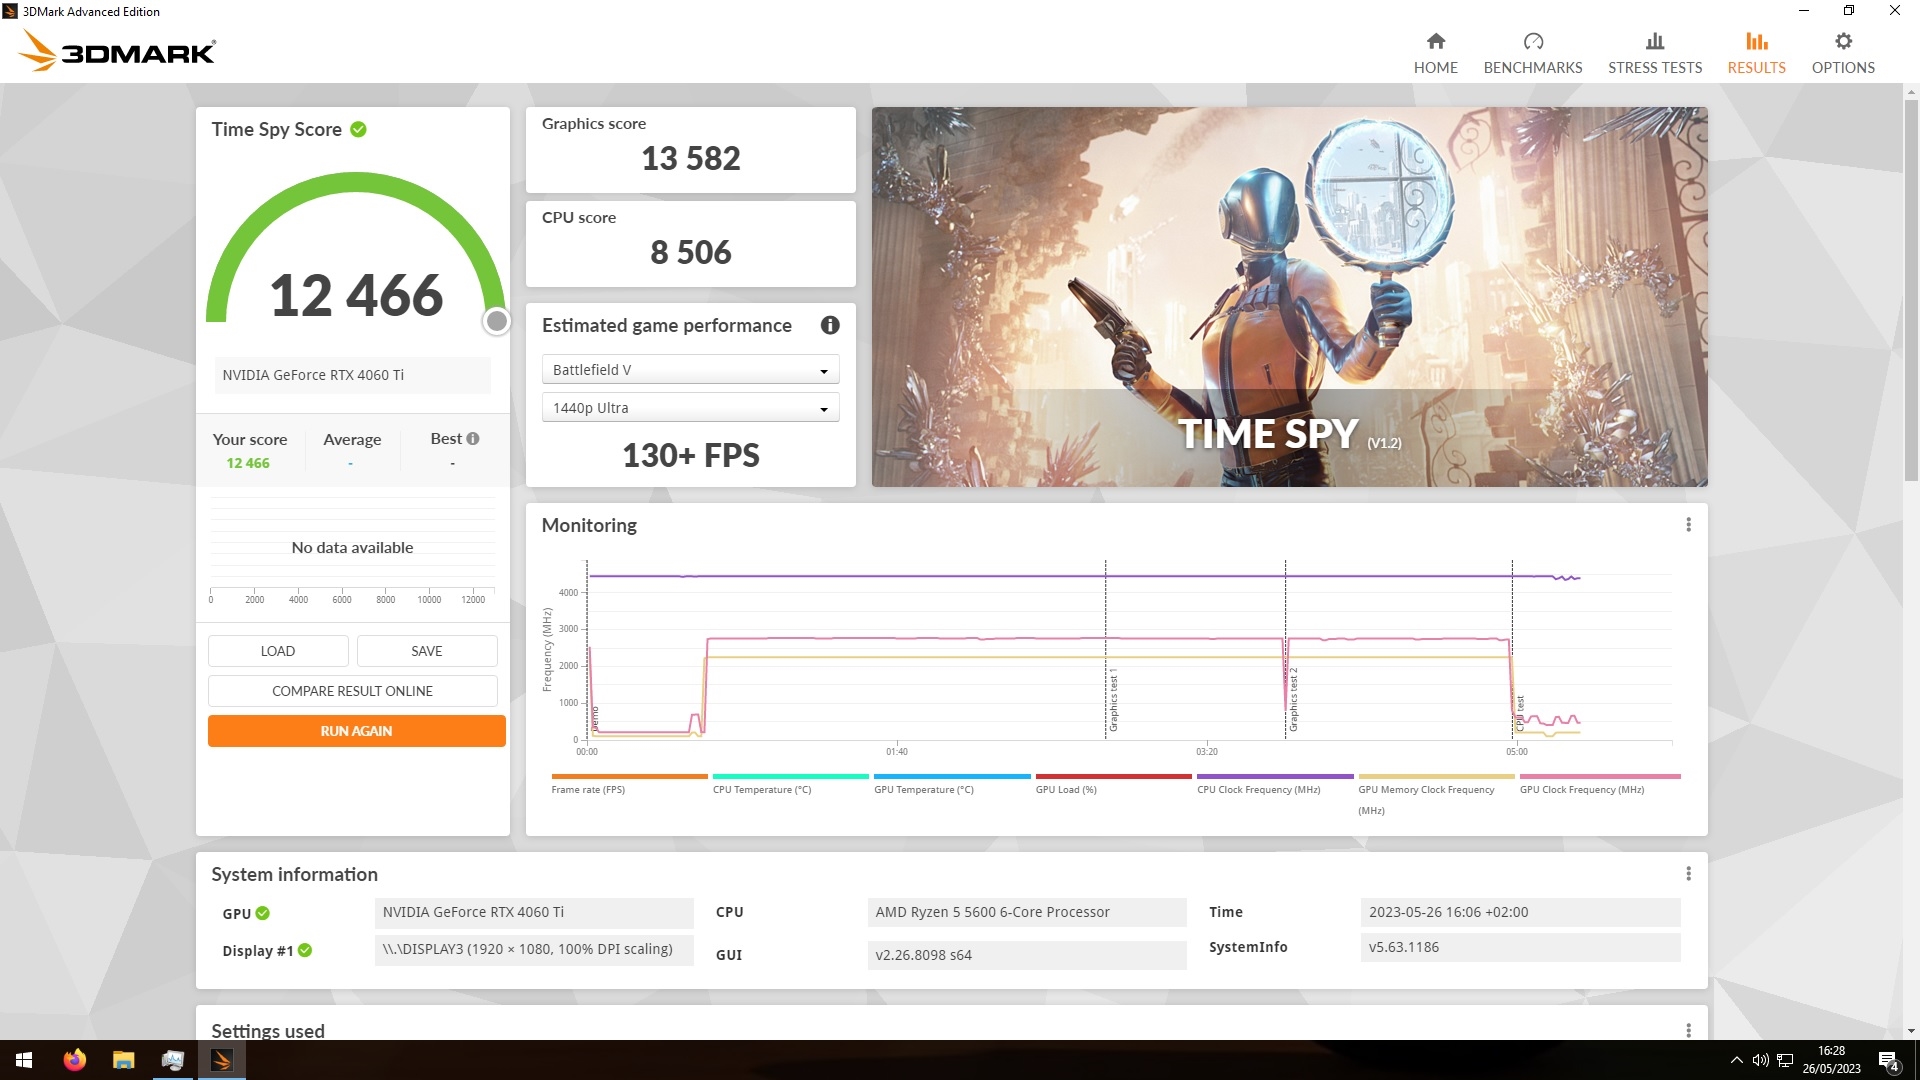
Task: Click the Time Spy hero image
Action: [1289, 297]
